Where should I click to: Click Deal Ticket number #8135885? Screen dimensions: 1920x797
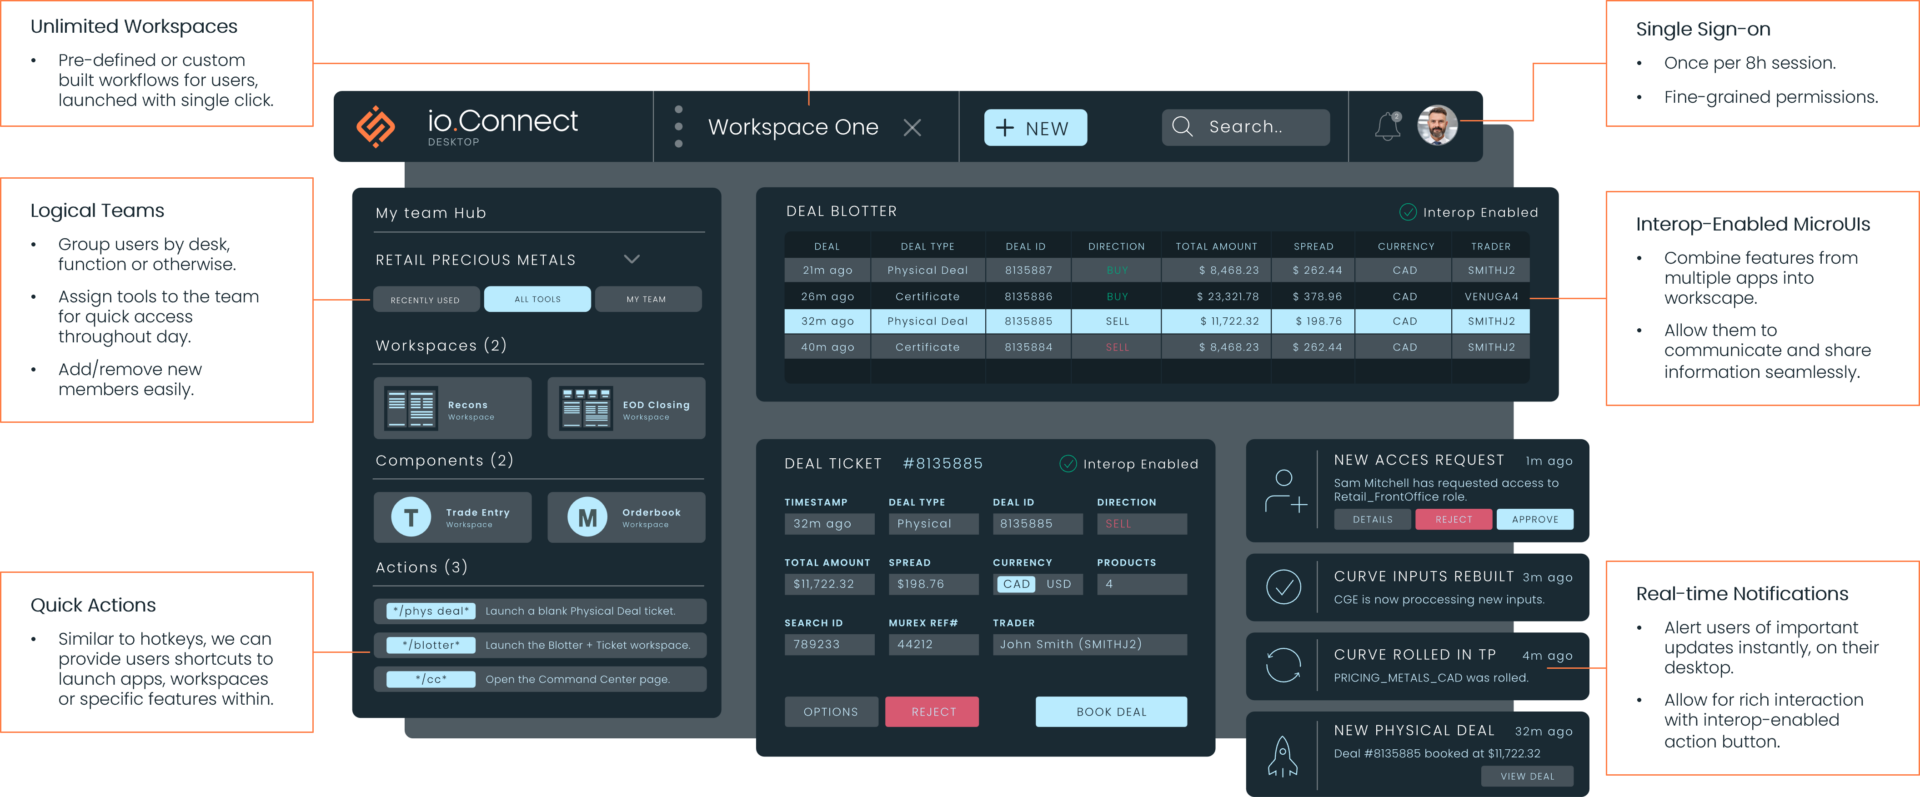tap(942, 463)
